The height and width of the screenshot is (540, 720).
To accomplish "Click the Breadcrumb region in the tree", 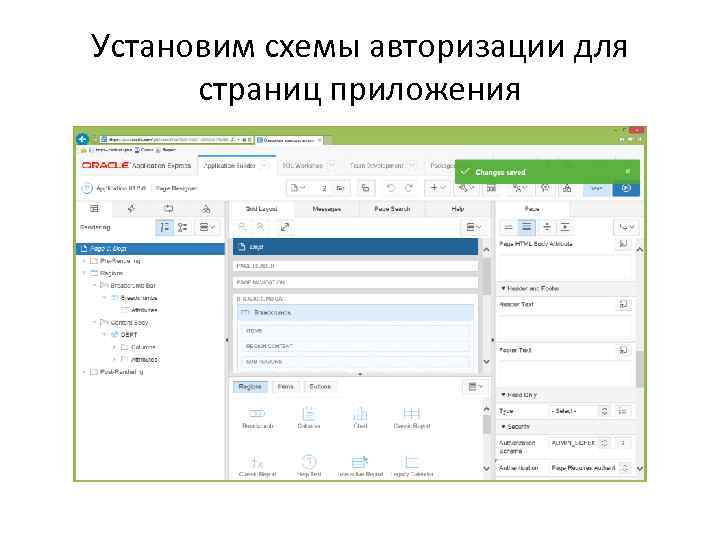I will [x=139, y=298].
